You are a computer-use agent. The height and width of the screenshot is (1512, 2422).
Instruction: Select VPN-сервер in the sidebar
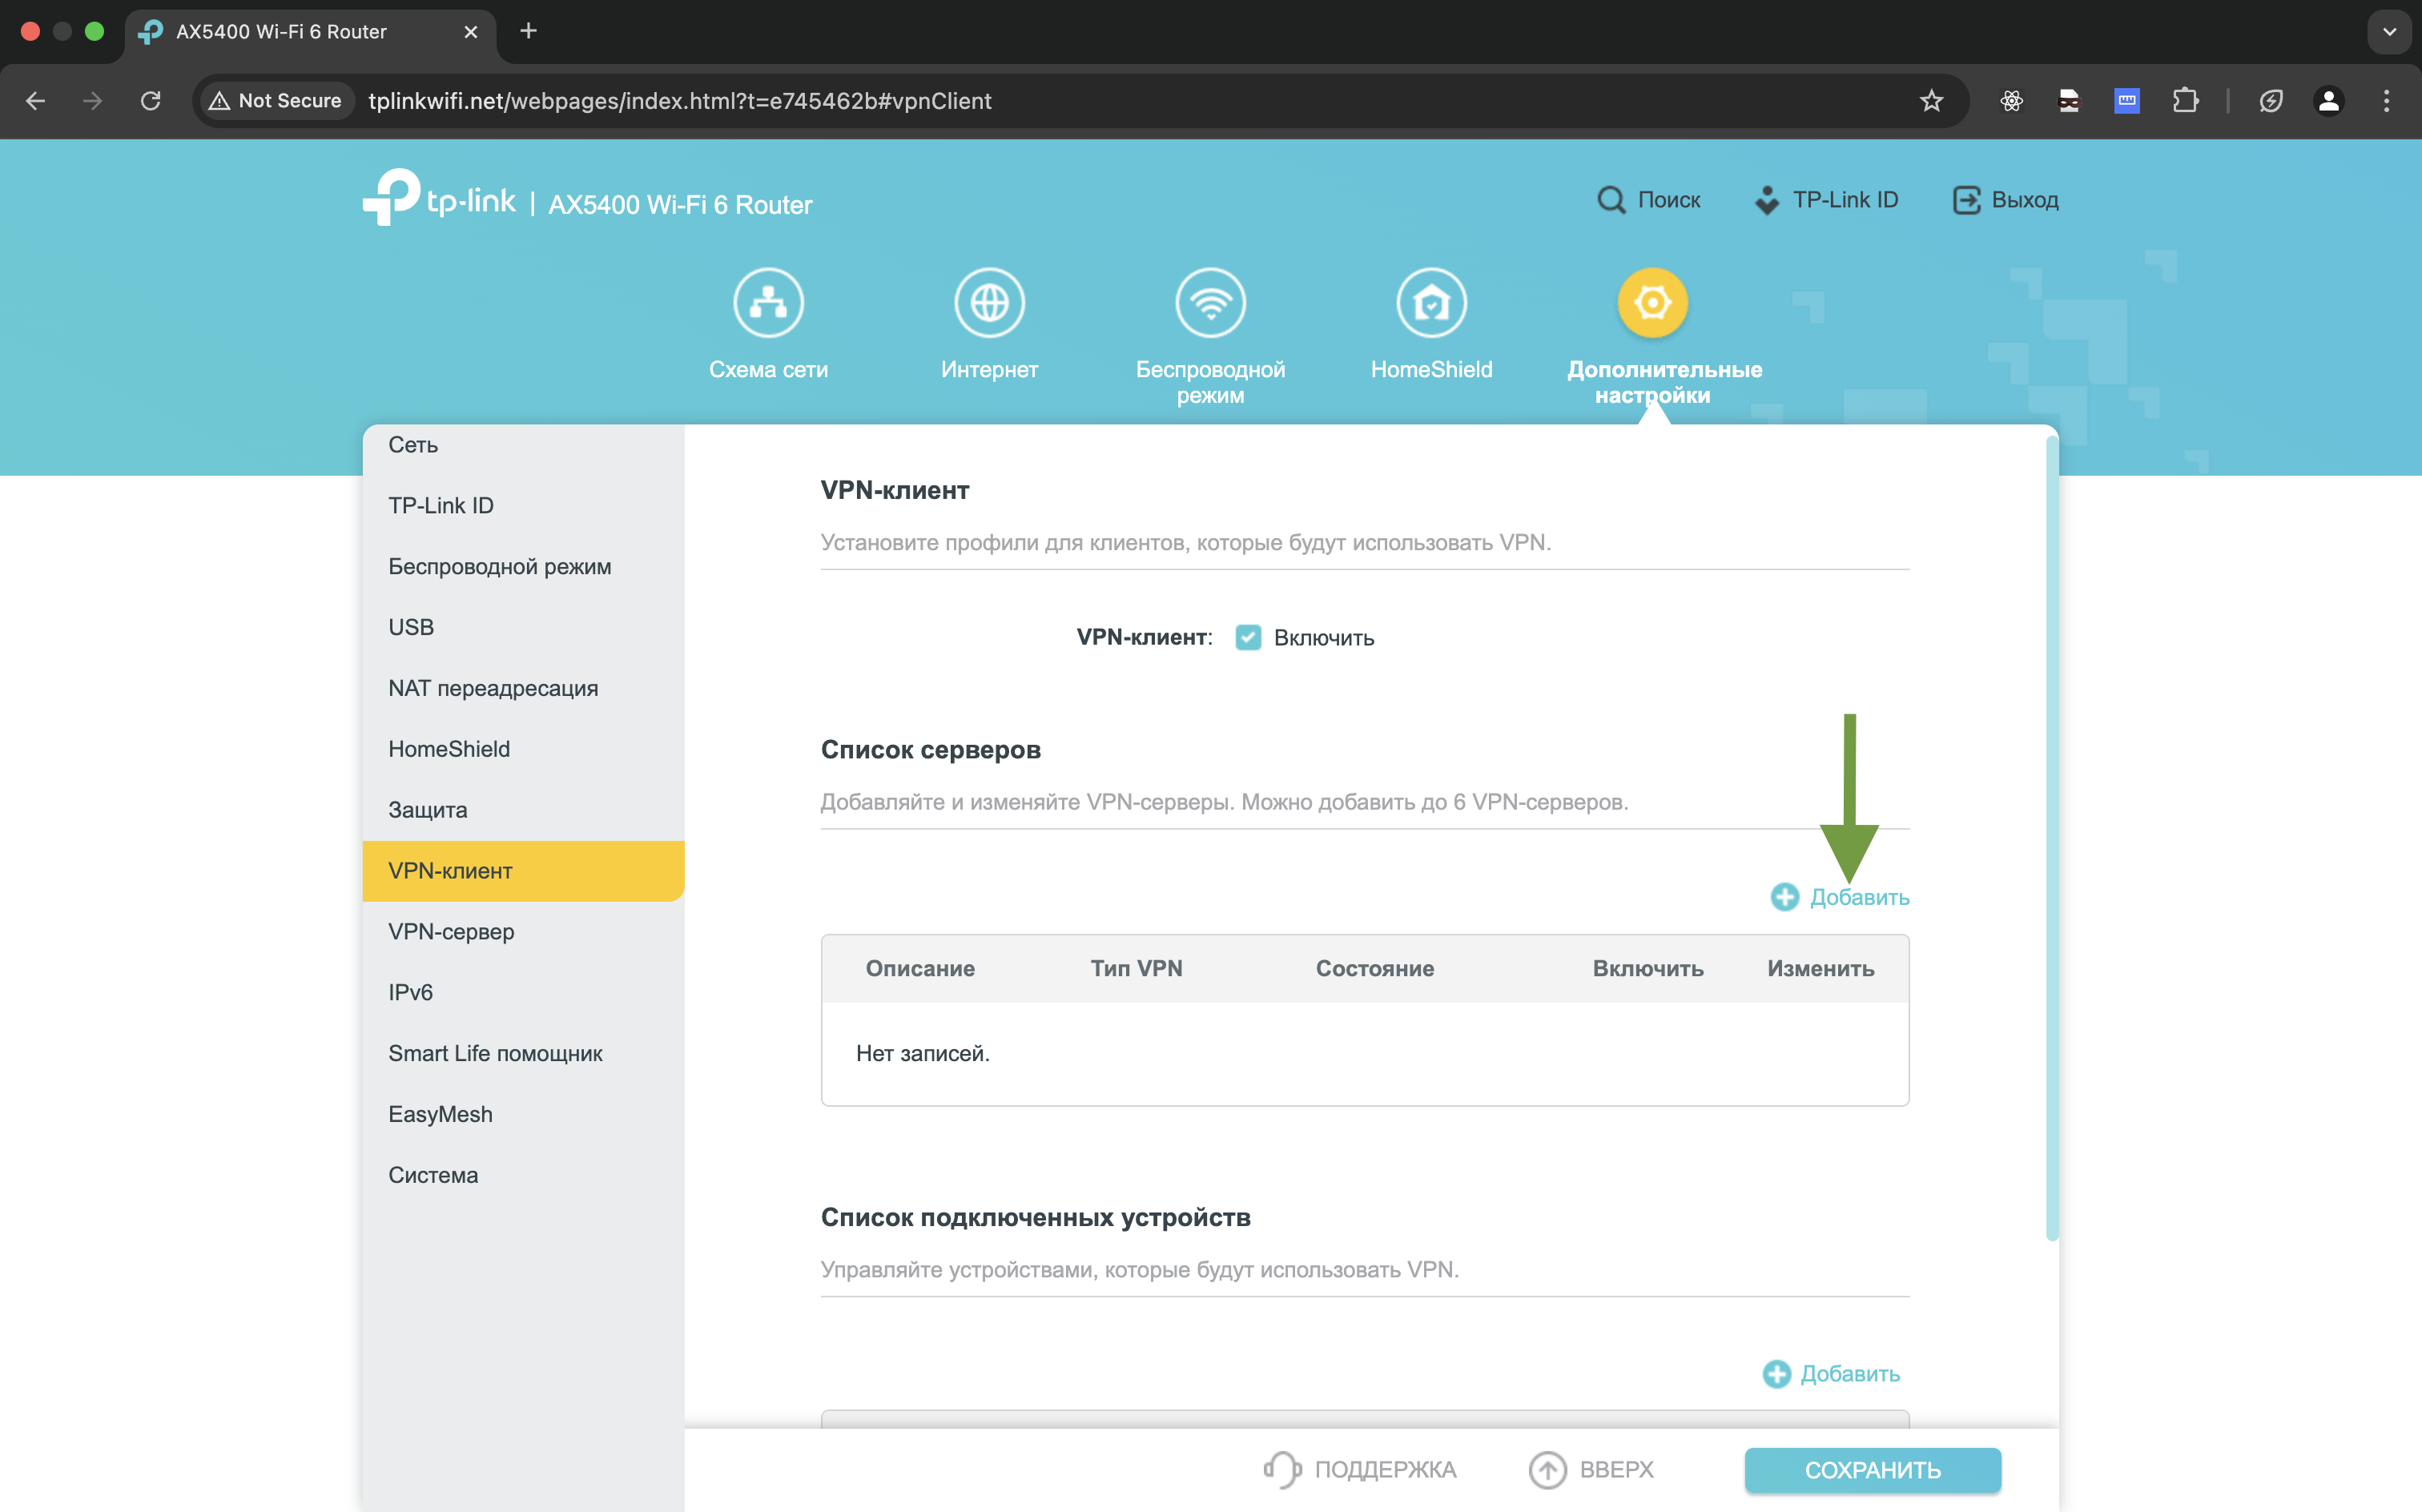450,931
